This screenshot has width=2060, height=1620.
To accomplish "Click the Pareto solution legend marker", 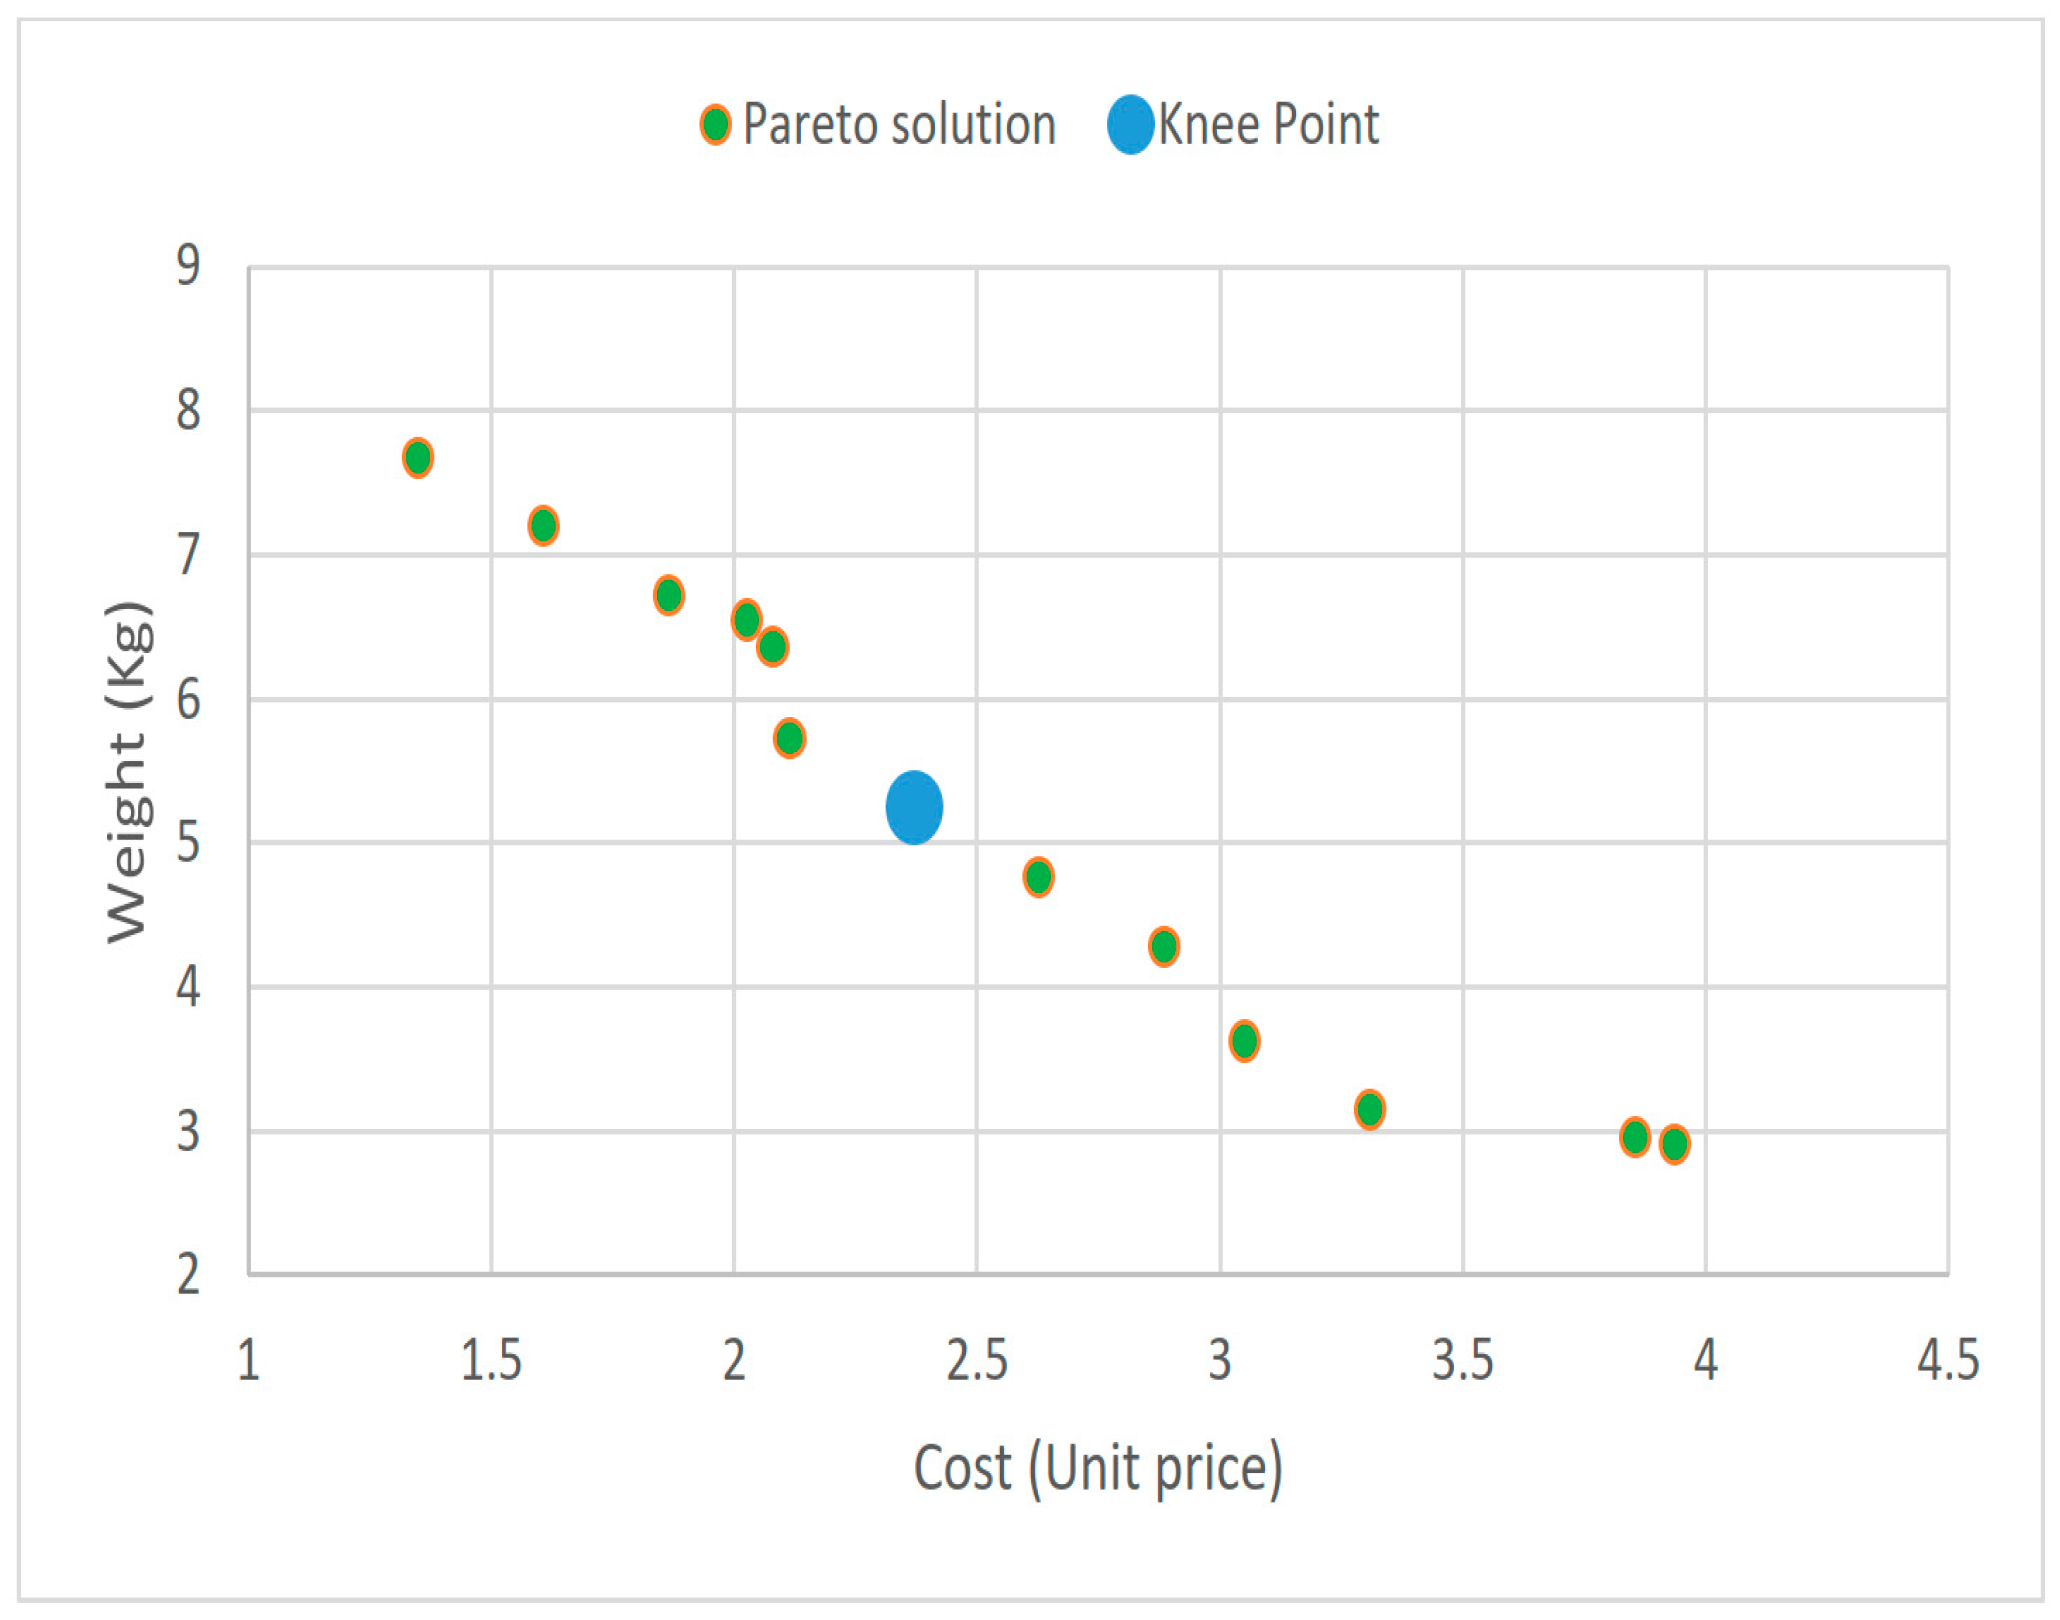I will click(715, 125).
